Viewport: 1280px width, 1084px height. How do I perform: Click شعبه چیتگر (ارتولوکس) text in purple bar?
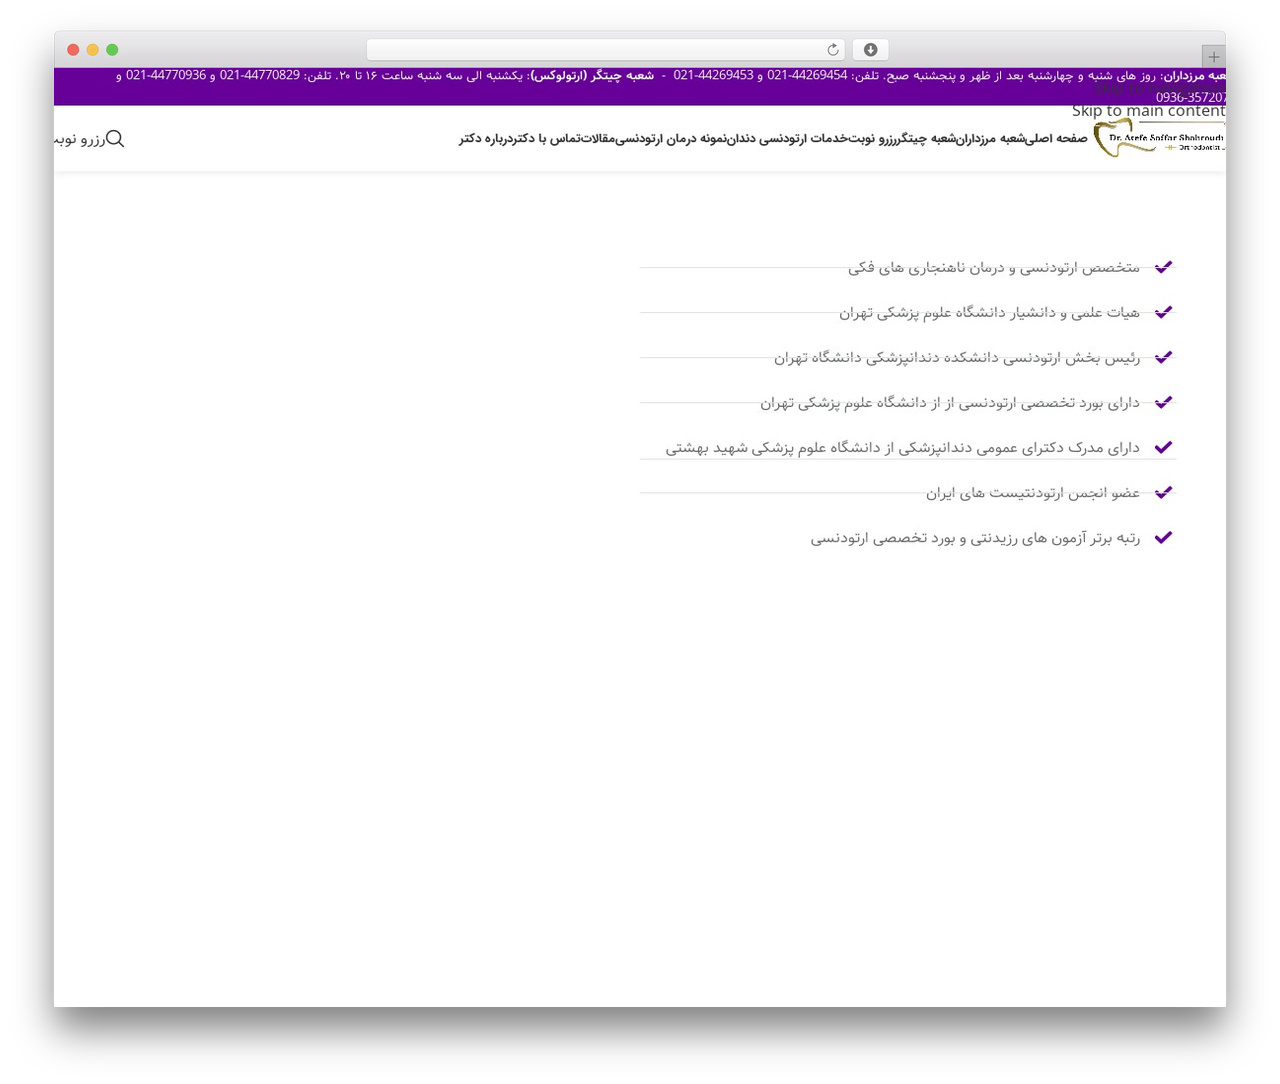click(x=592, y=75)
